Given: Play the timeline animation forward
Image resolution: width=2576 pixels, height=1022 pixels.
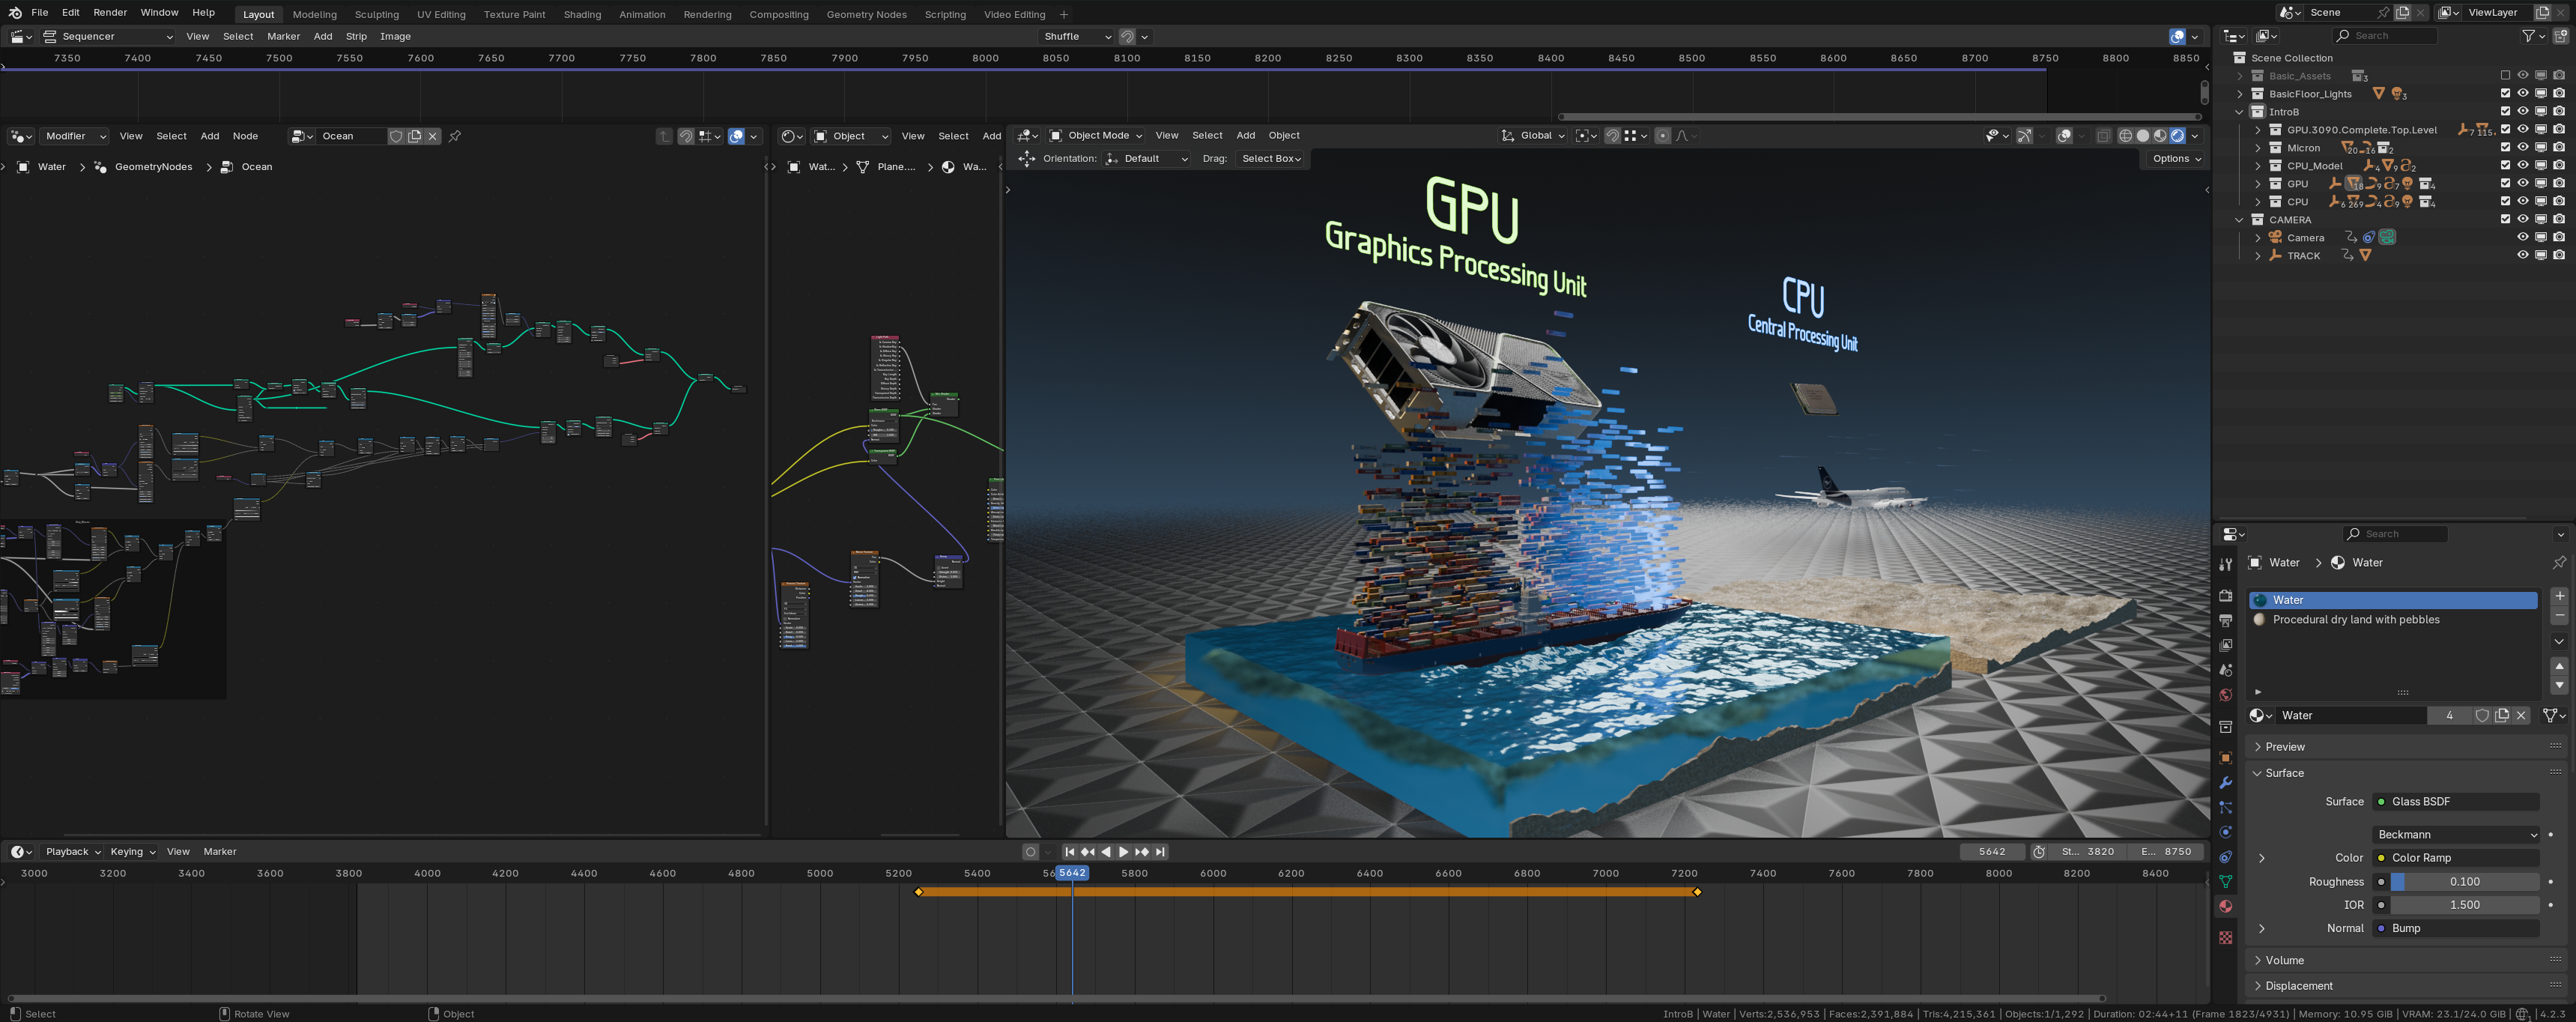Looking at the screenshot, I should click(x=1123, y=852).
